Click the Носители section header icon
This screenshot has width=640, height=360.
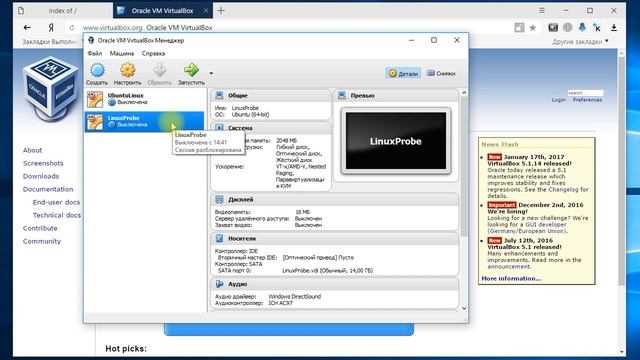(219, 238)
